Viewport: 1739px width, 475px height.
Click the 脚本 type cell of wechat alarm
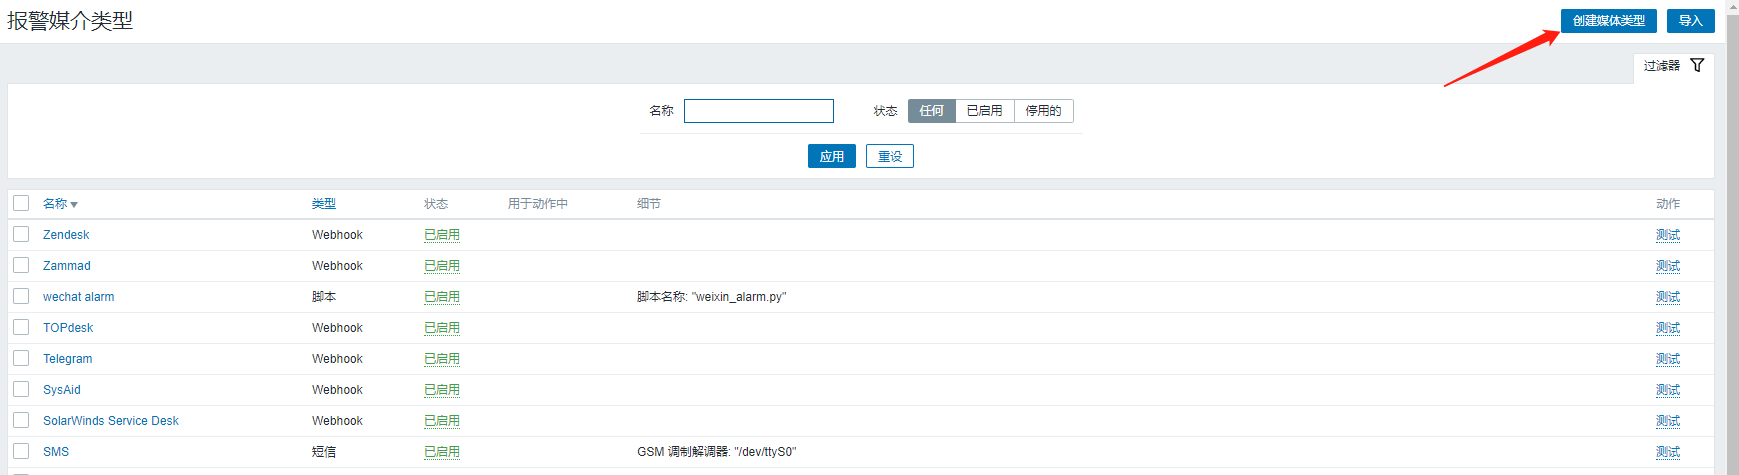pos(324,297)
